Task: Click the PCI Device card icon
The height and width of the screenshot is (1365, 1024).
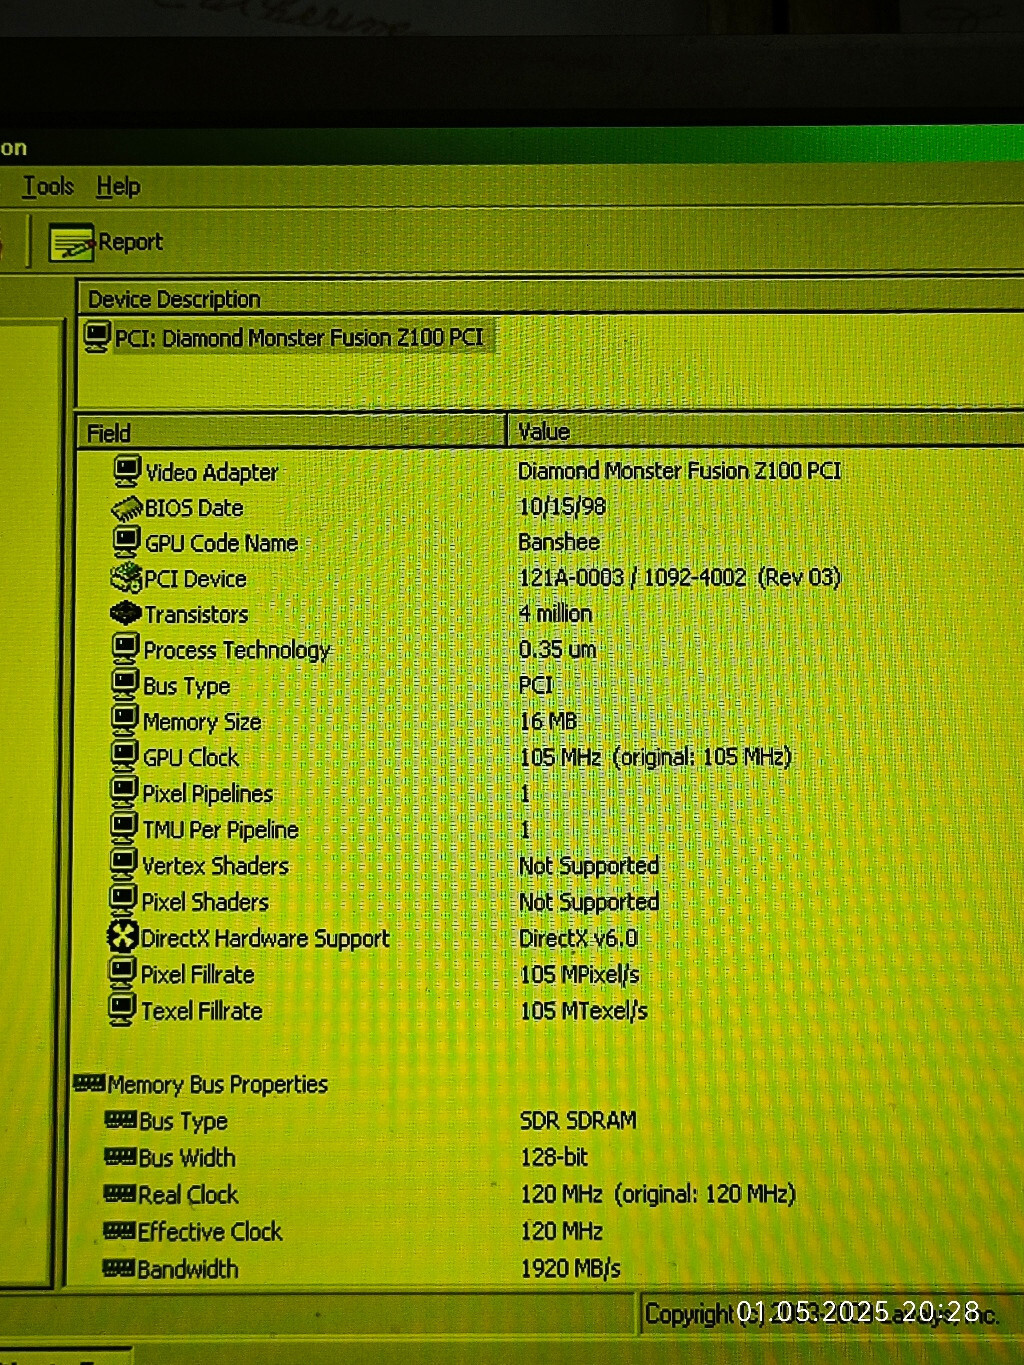Action: (126, 578)
